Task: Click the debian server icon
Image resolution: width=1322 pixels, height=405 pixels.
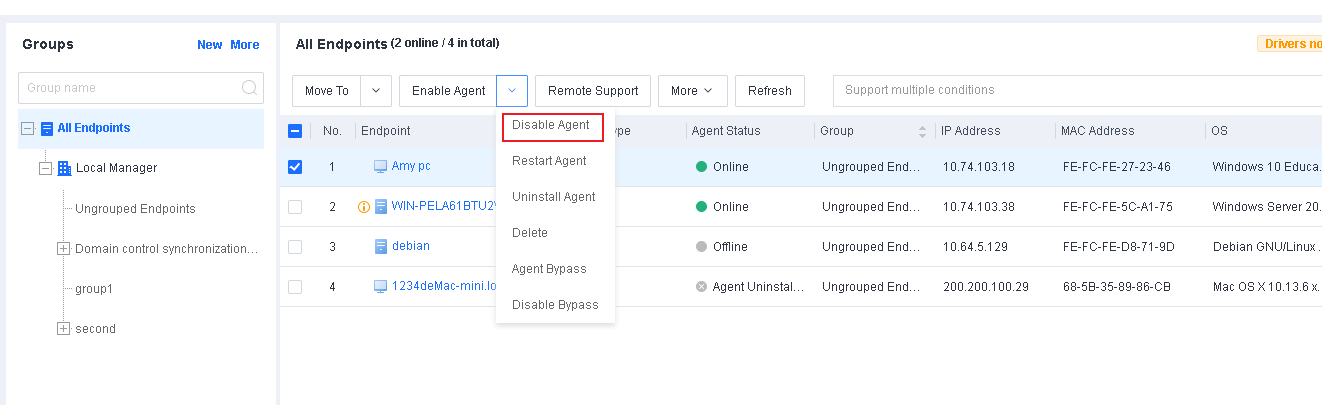Action: tap(380, 247)
